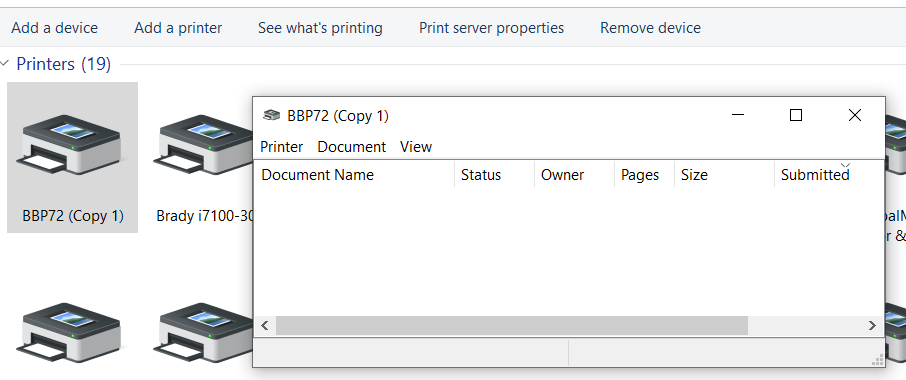Open Print server properties
This screenshot has height=380, width=906.
(491, 28)
